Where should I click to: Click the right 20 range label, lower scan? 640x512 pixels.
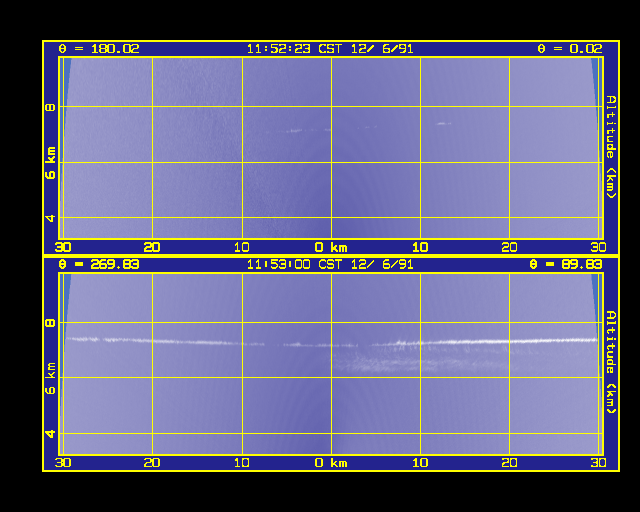tap(509, 463)
